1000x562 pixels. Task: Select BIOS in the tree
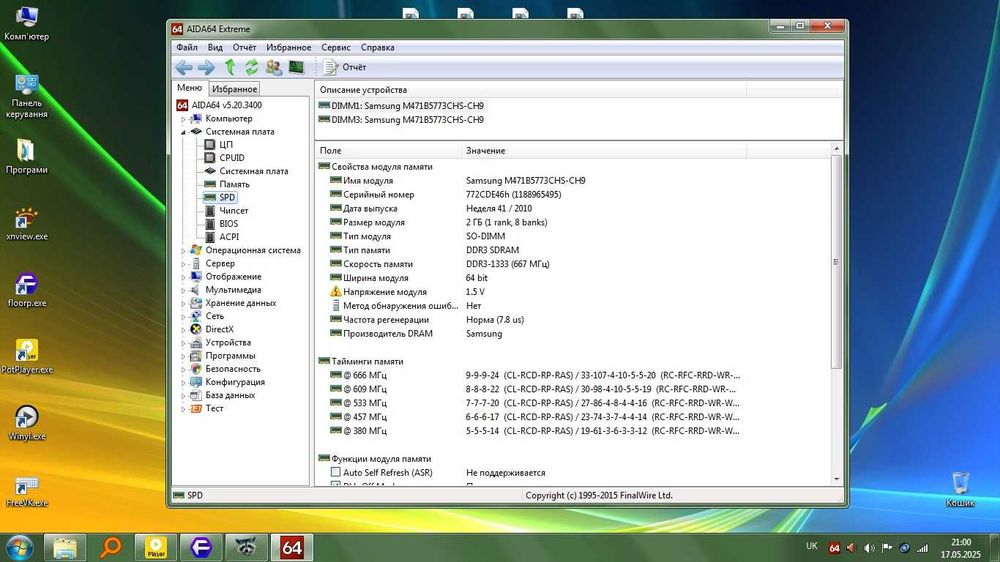tap(228, 224)
